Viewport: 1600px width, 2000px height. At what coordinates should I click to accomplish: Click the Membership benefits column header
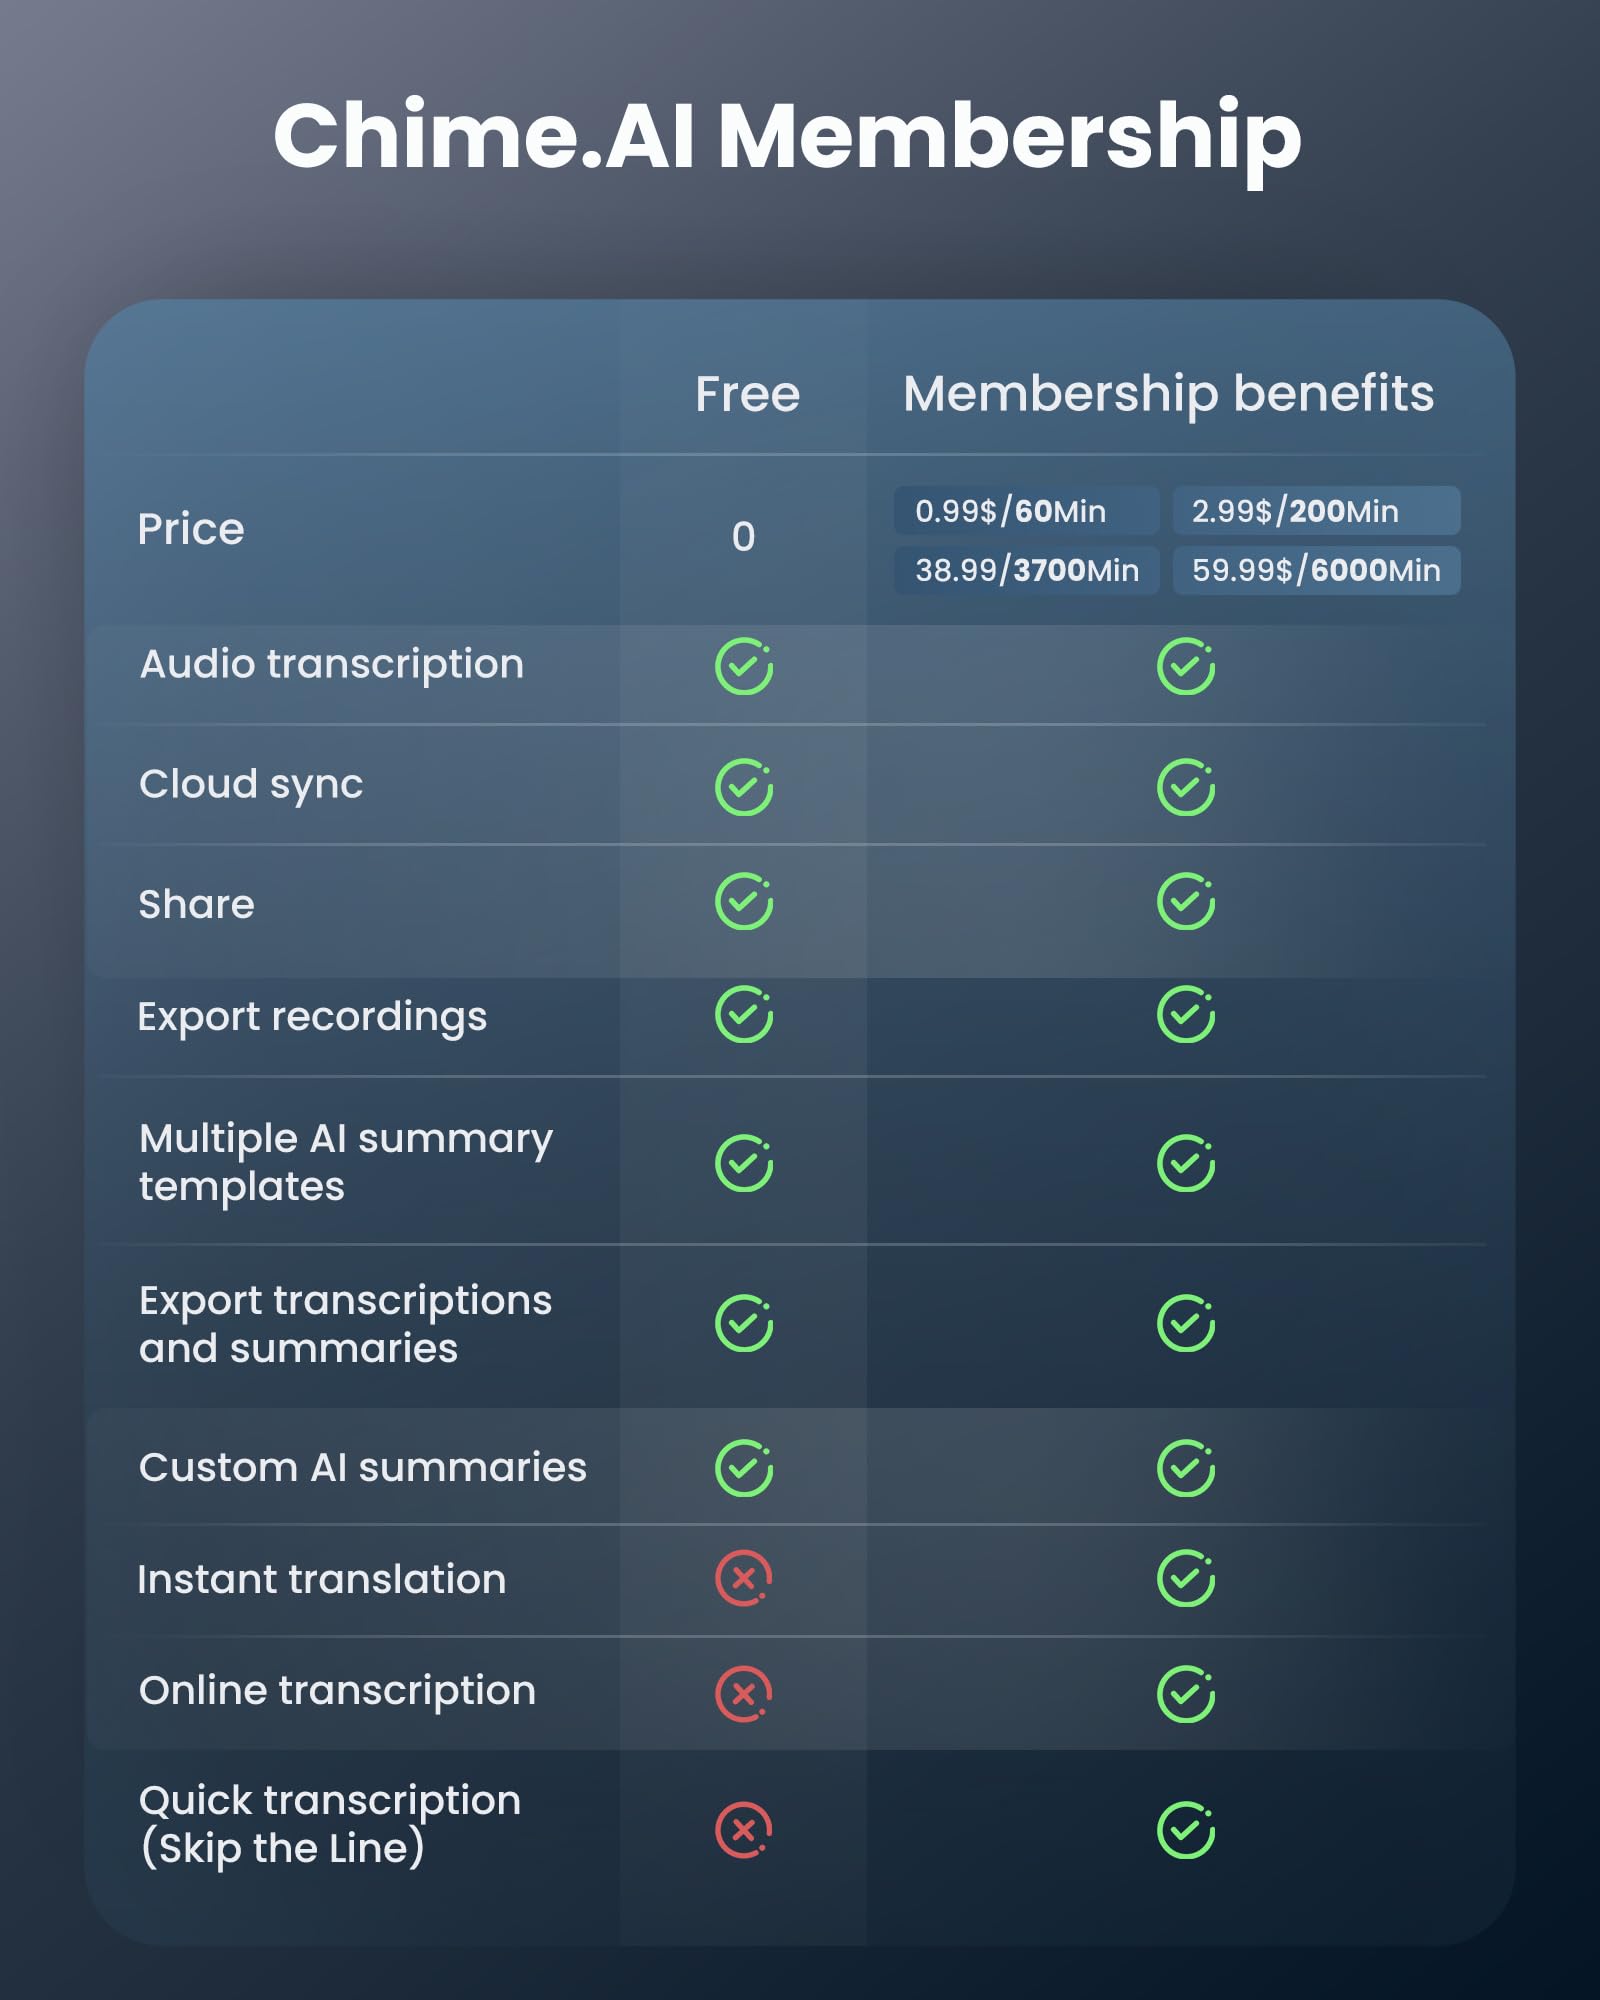pyautogui.click(x=1168, y=394)
